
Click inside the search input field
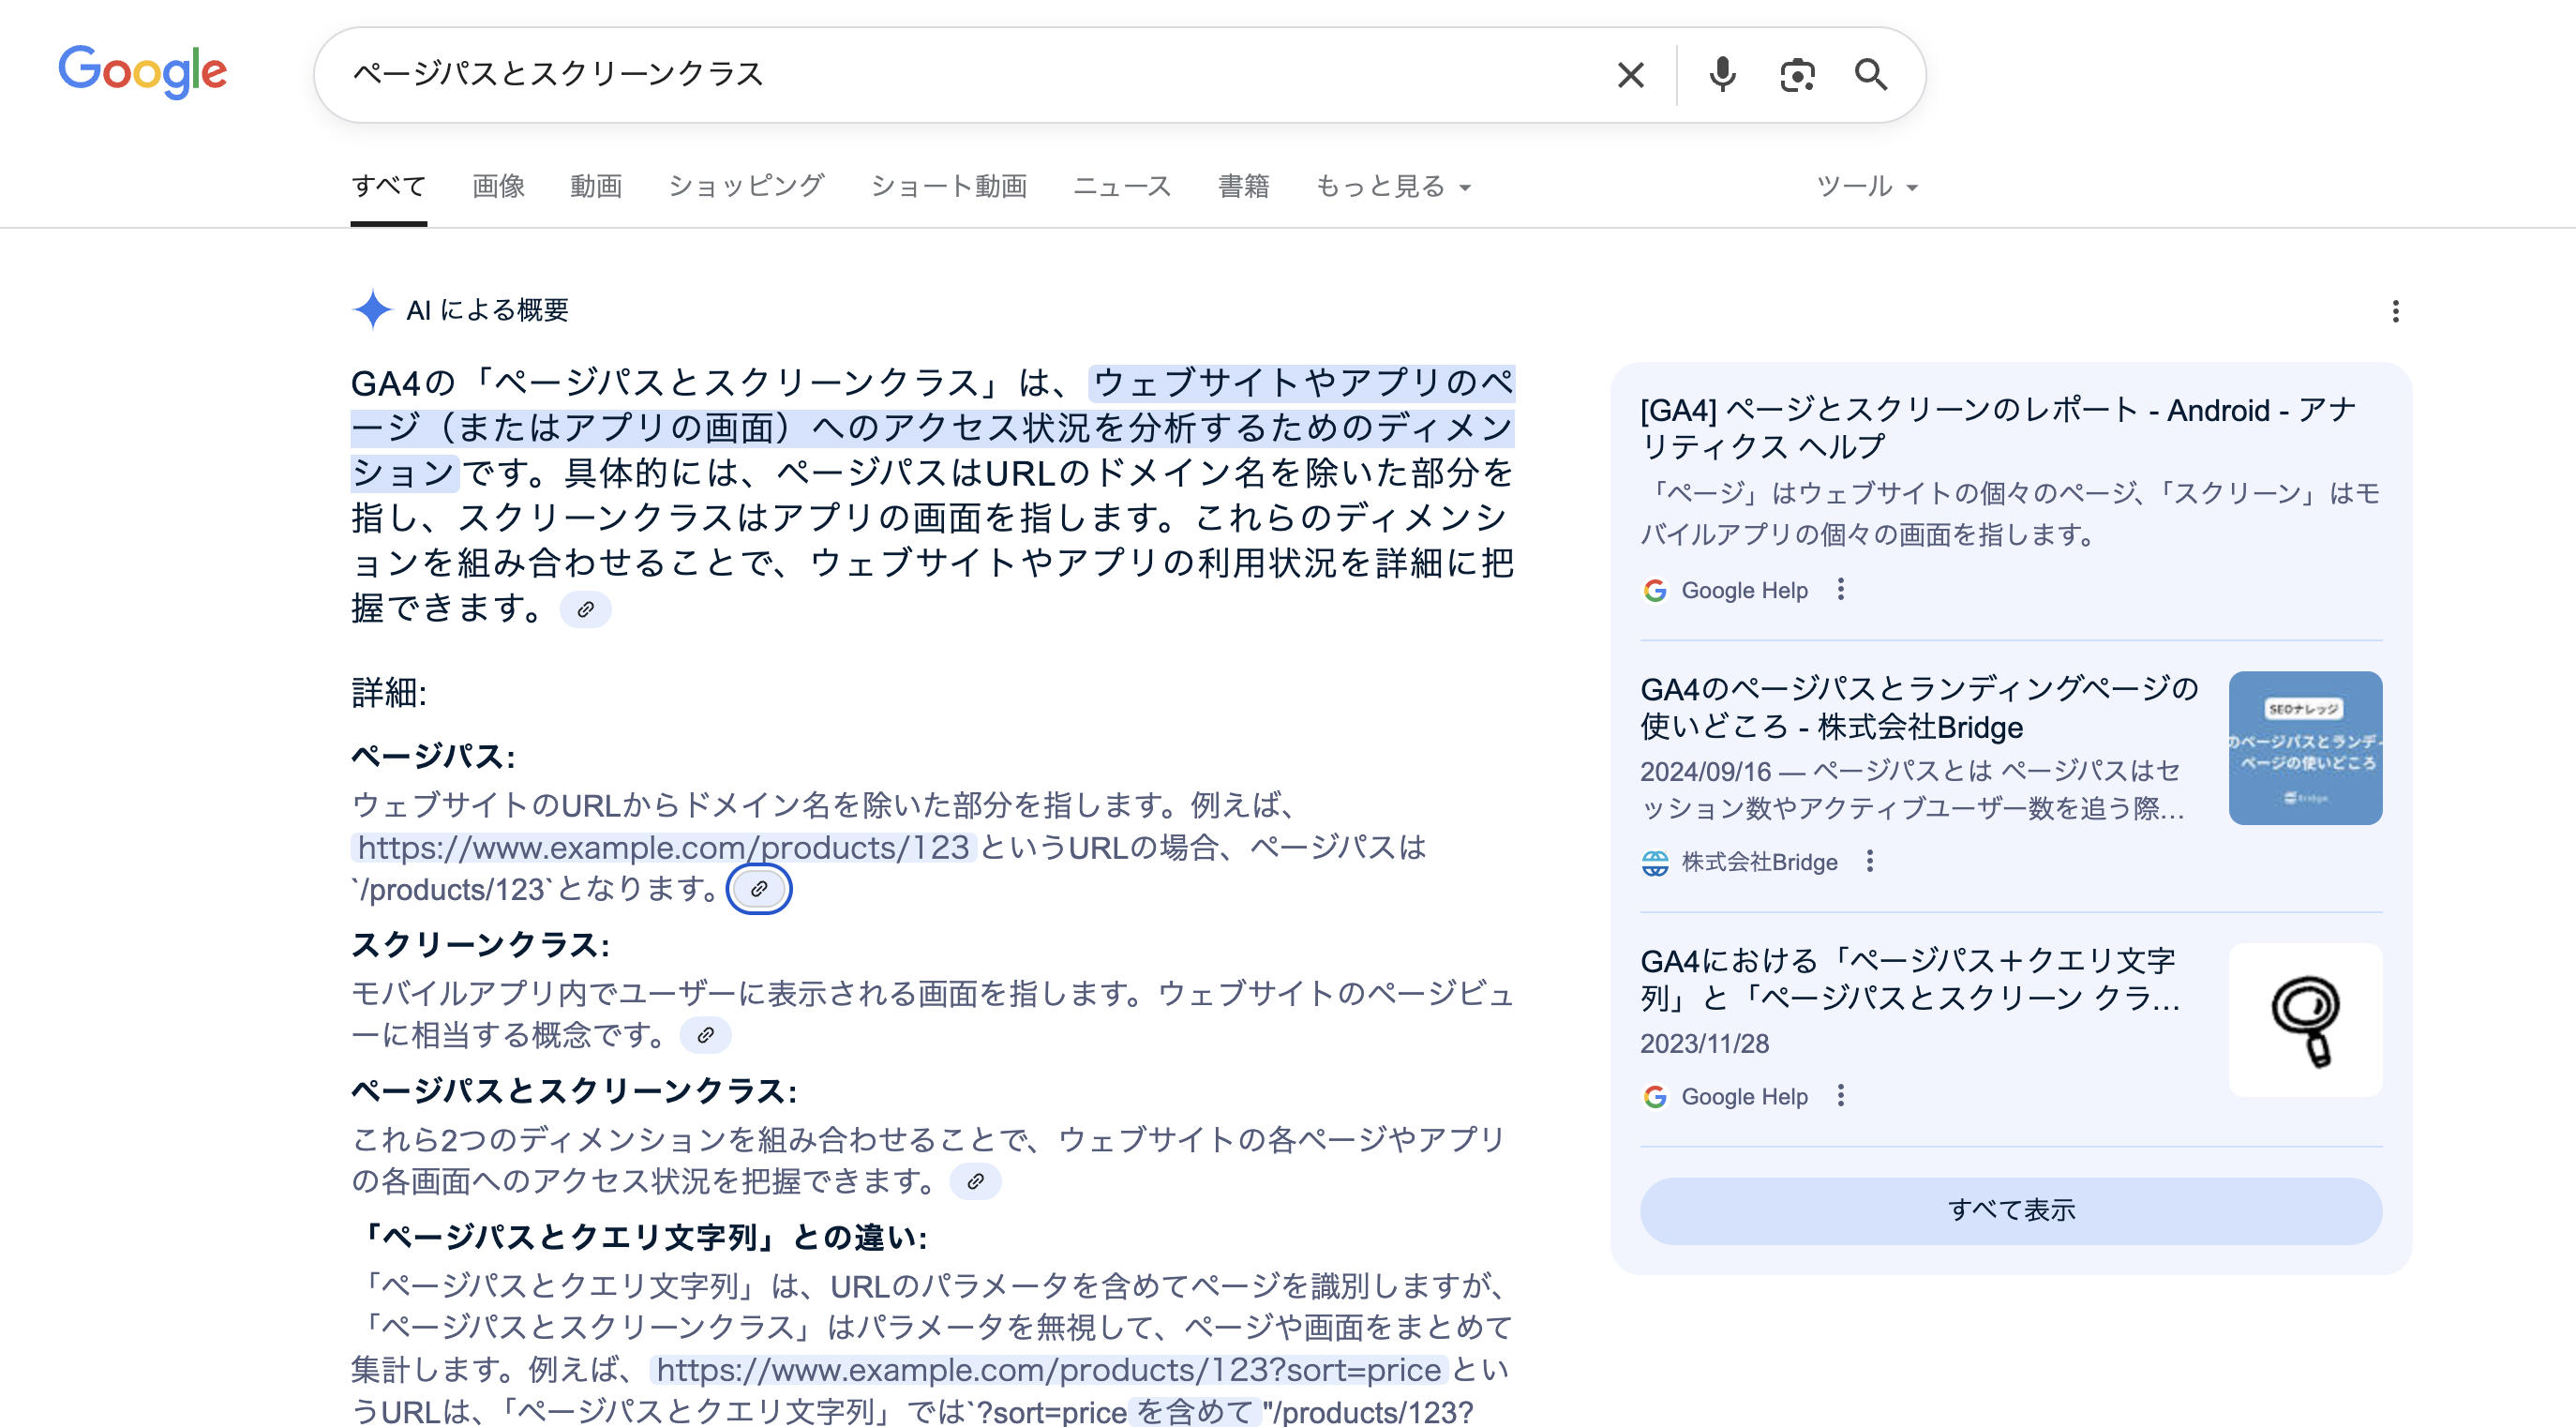[900, 74]
